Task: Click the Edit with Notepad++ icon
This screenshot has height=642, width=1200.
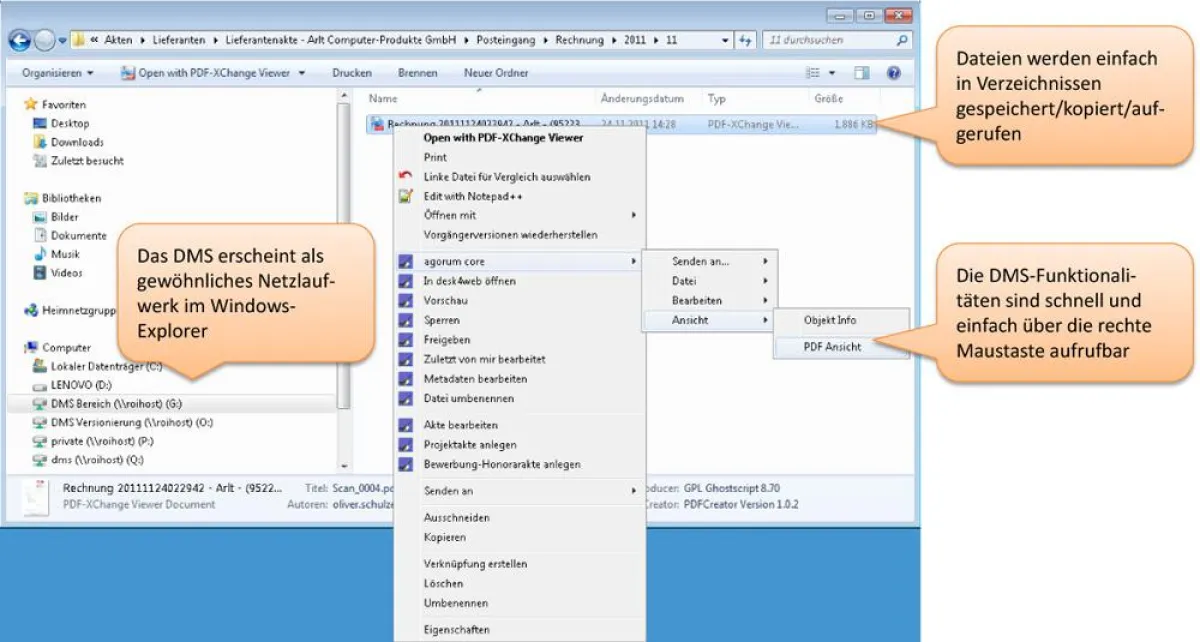Action: (x=405, y=196)
